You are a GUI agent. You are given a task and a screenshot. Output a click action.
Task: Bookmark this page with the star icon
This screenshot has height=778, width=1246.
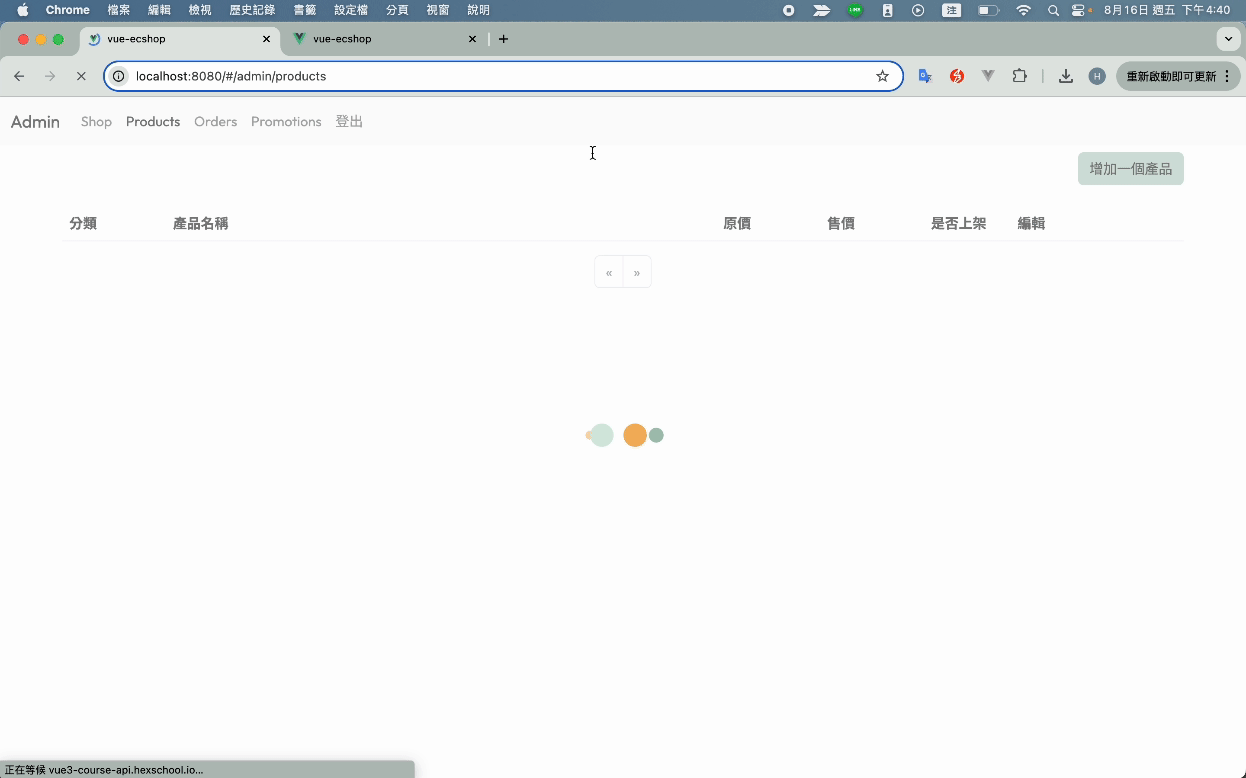882,76
